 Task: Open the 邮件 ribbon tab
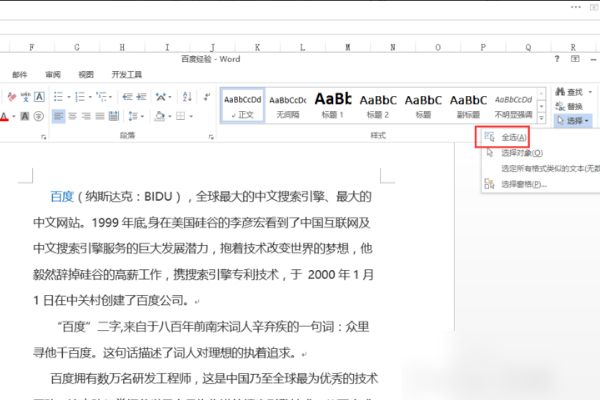click(20, 75)
